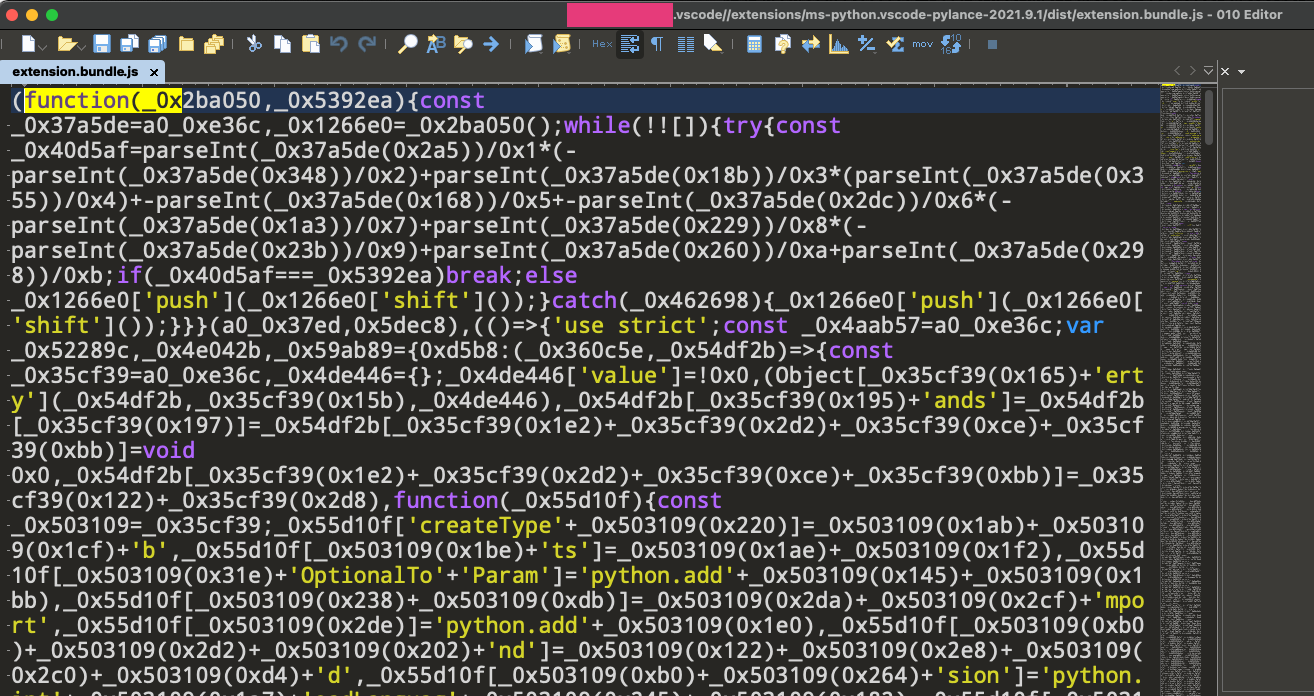Open the tab list dropdown
1314x696 pixels.
pos(1207,71)
